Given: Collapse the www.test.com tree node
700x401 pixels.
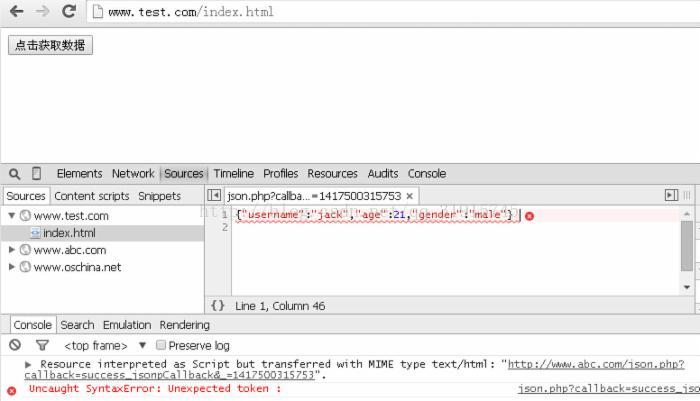Looking at the screenshot, I should 12,216.
